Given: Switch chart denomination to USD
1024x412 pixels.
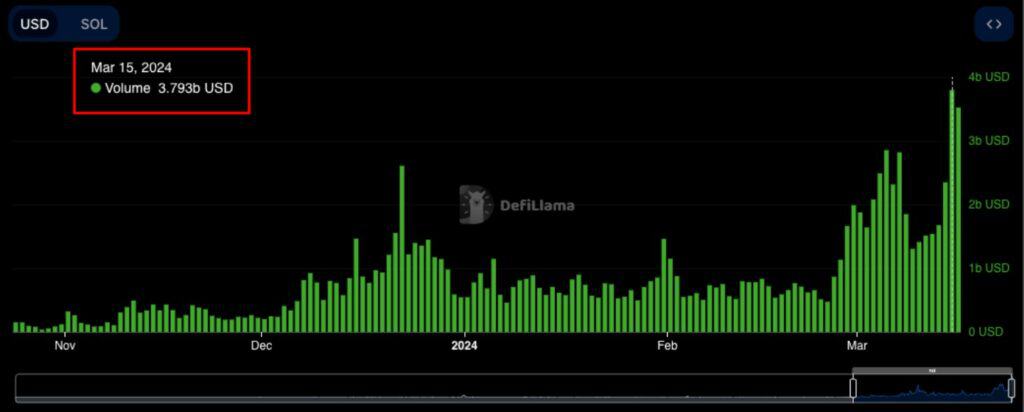Looking at the screenshot, I should coord(33,25).
